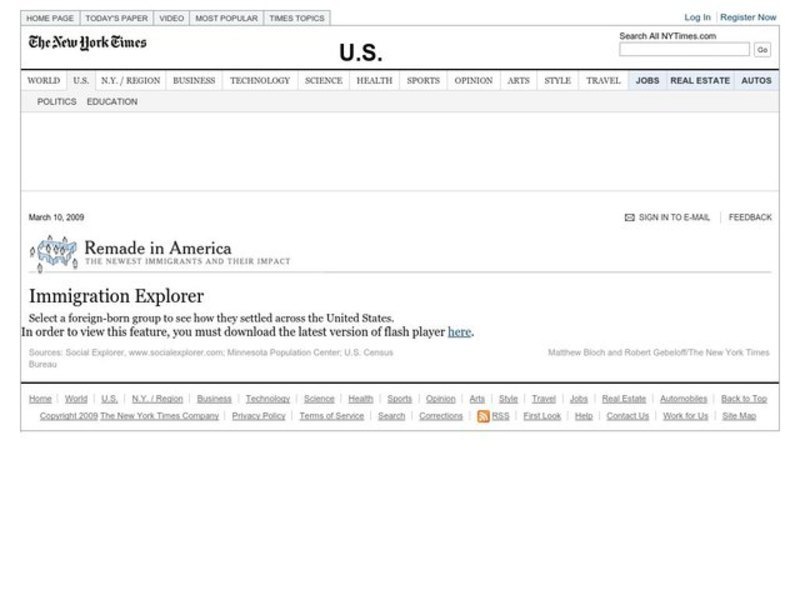Open the Education subsection

(112, 102)
